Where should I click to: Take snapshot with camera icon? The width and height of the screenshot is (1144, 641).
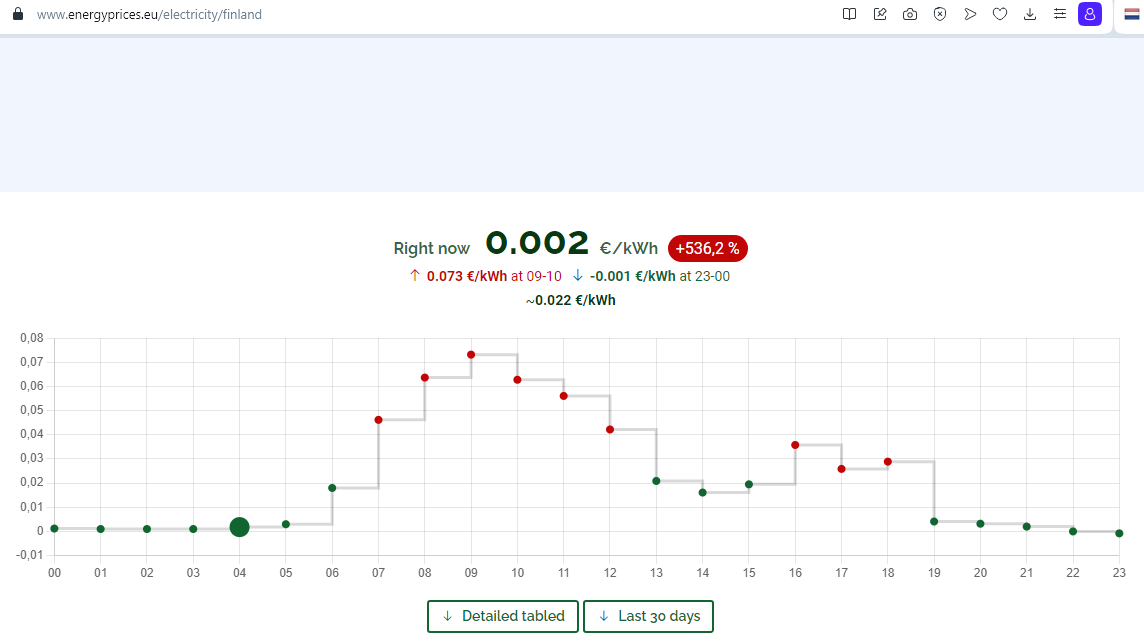(x=910, y=14)
